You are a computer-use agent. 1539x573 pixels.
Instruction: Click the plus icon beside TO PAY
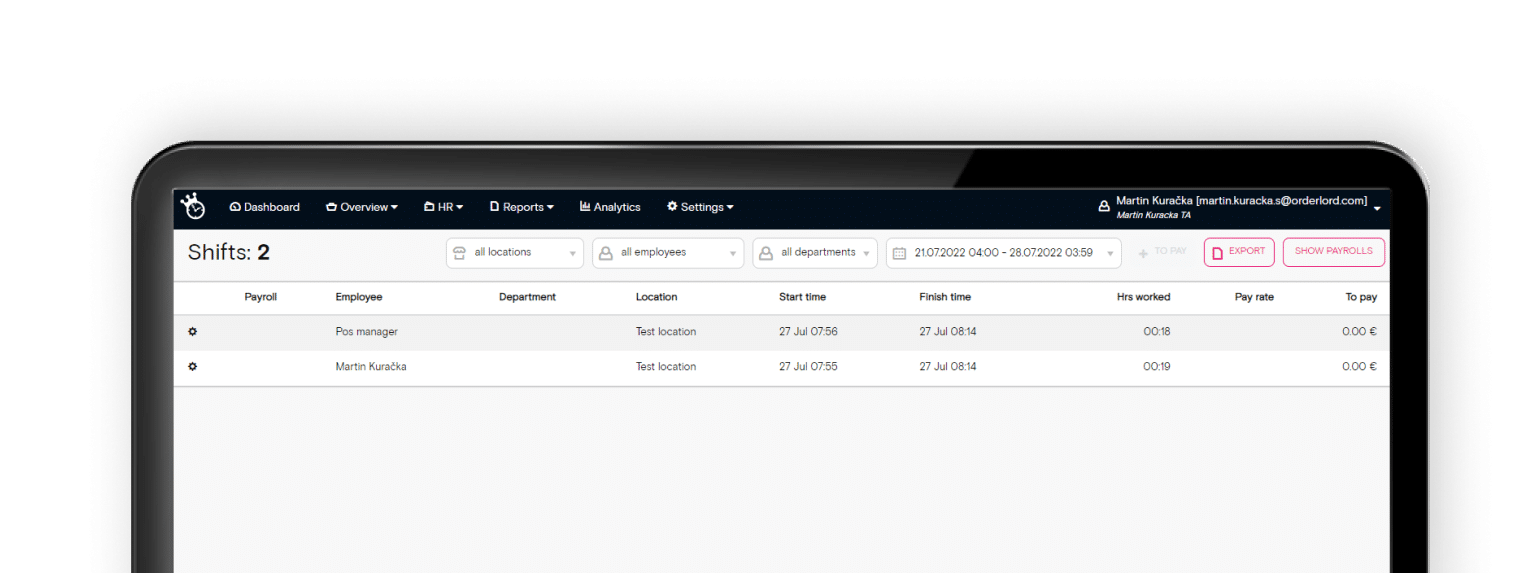point(1143,254)
